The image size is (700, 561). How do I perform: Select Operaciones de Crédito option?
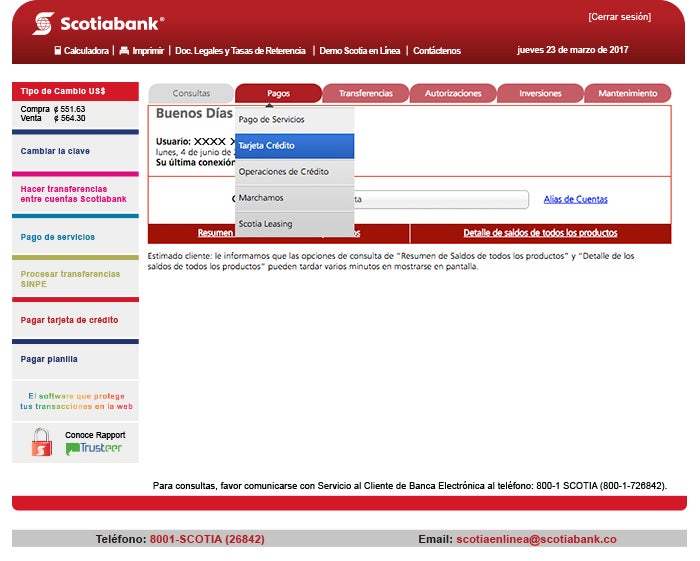[x=294, y=172]
